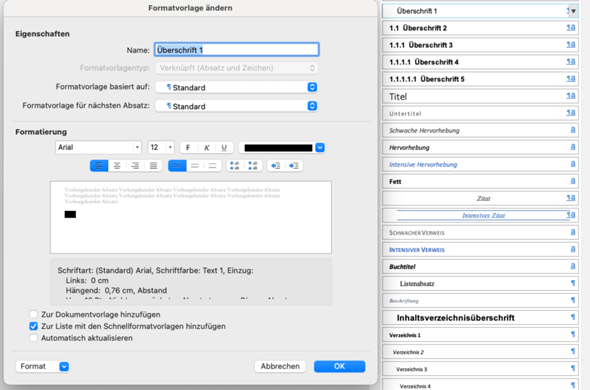Enable Automatisch aktualisieren checkbox
Screen dimensions: 590x390
33,338
